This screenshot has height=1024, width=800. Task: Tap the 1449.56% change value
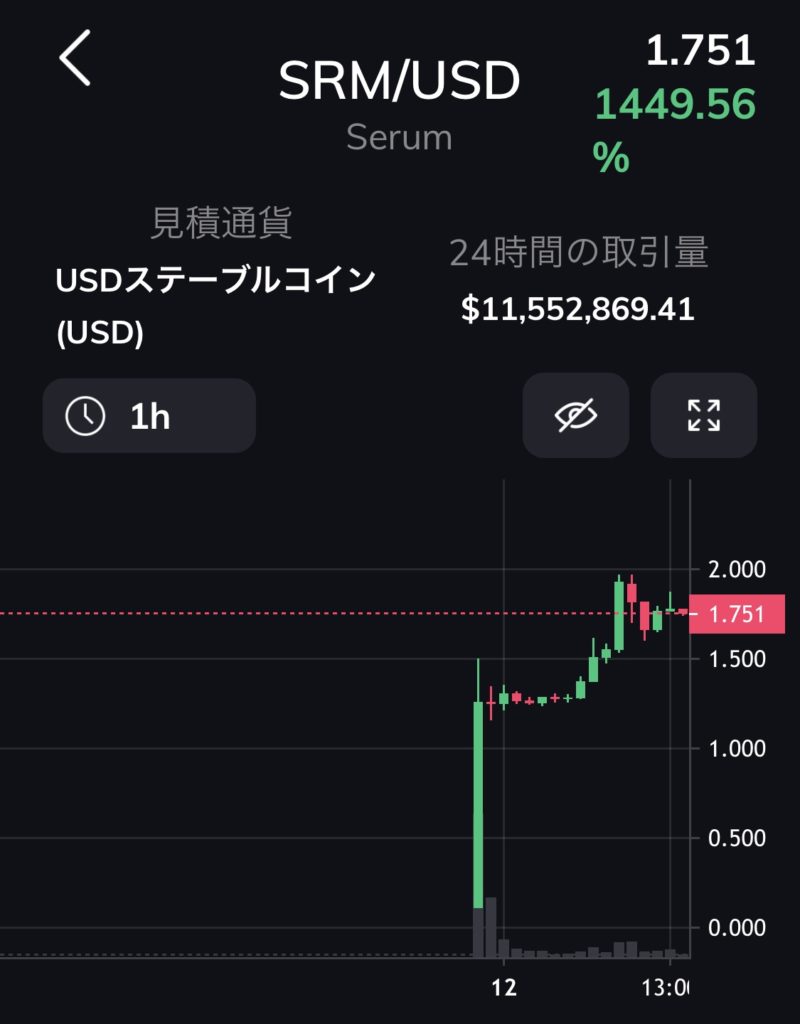[x=675, y=129]
